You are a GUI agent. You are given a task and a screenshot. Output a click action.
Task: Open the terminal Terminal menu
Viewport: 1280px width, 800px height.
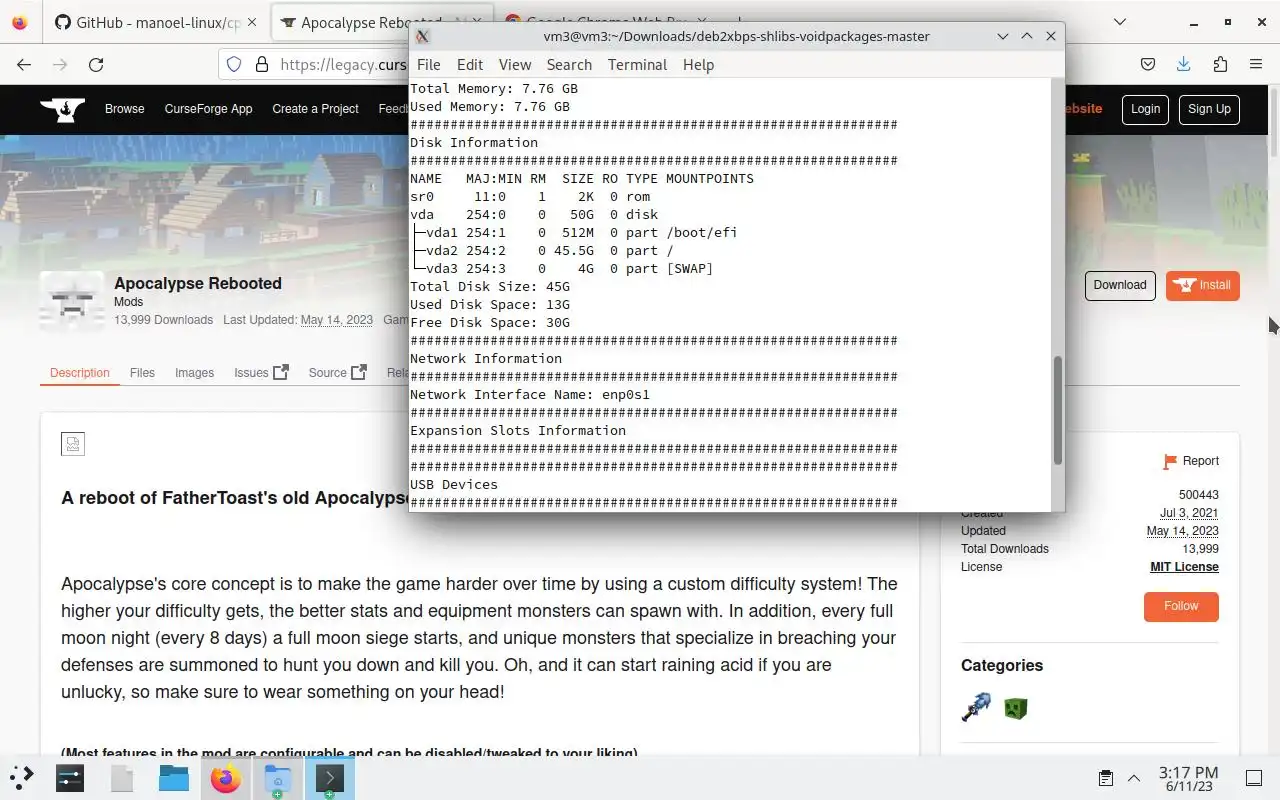[637, 64]
